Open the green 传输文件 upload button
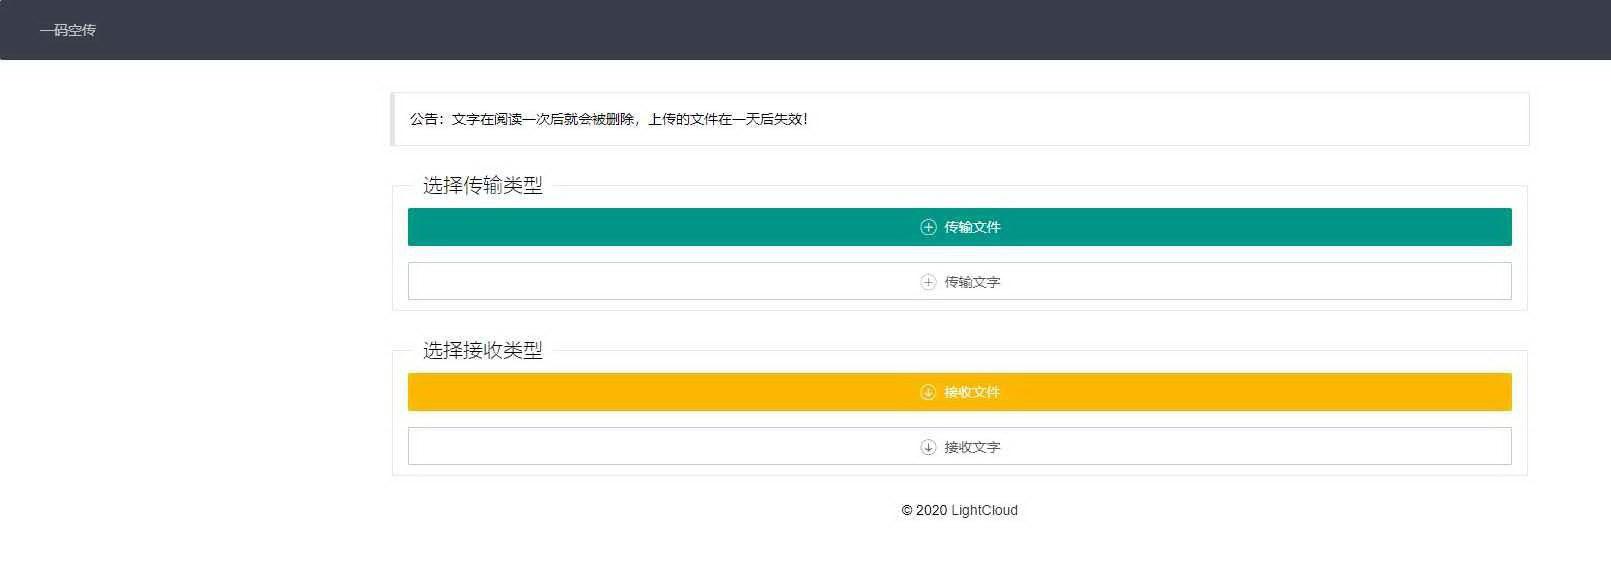 click(x=959, y=227)
